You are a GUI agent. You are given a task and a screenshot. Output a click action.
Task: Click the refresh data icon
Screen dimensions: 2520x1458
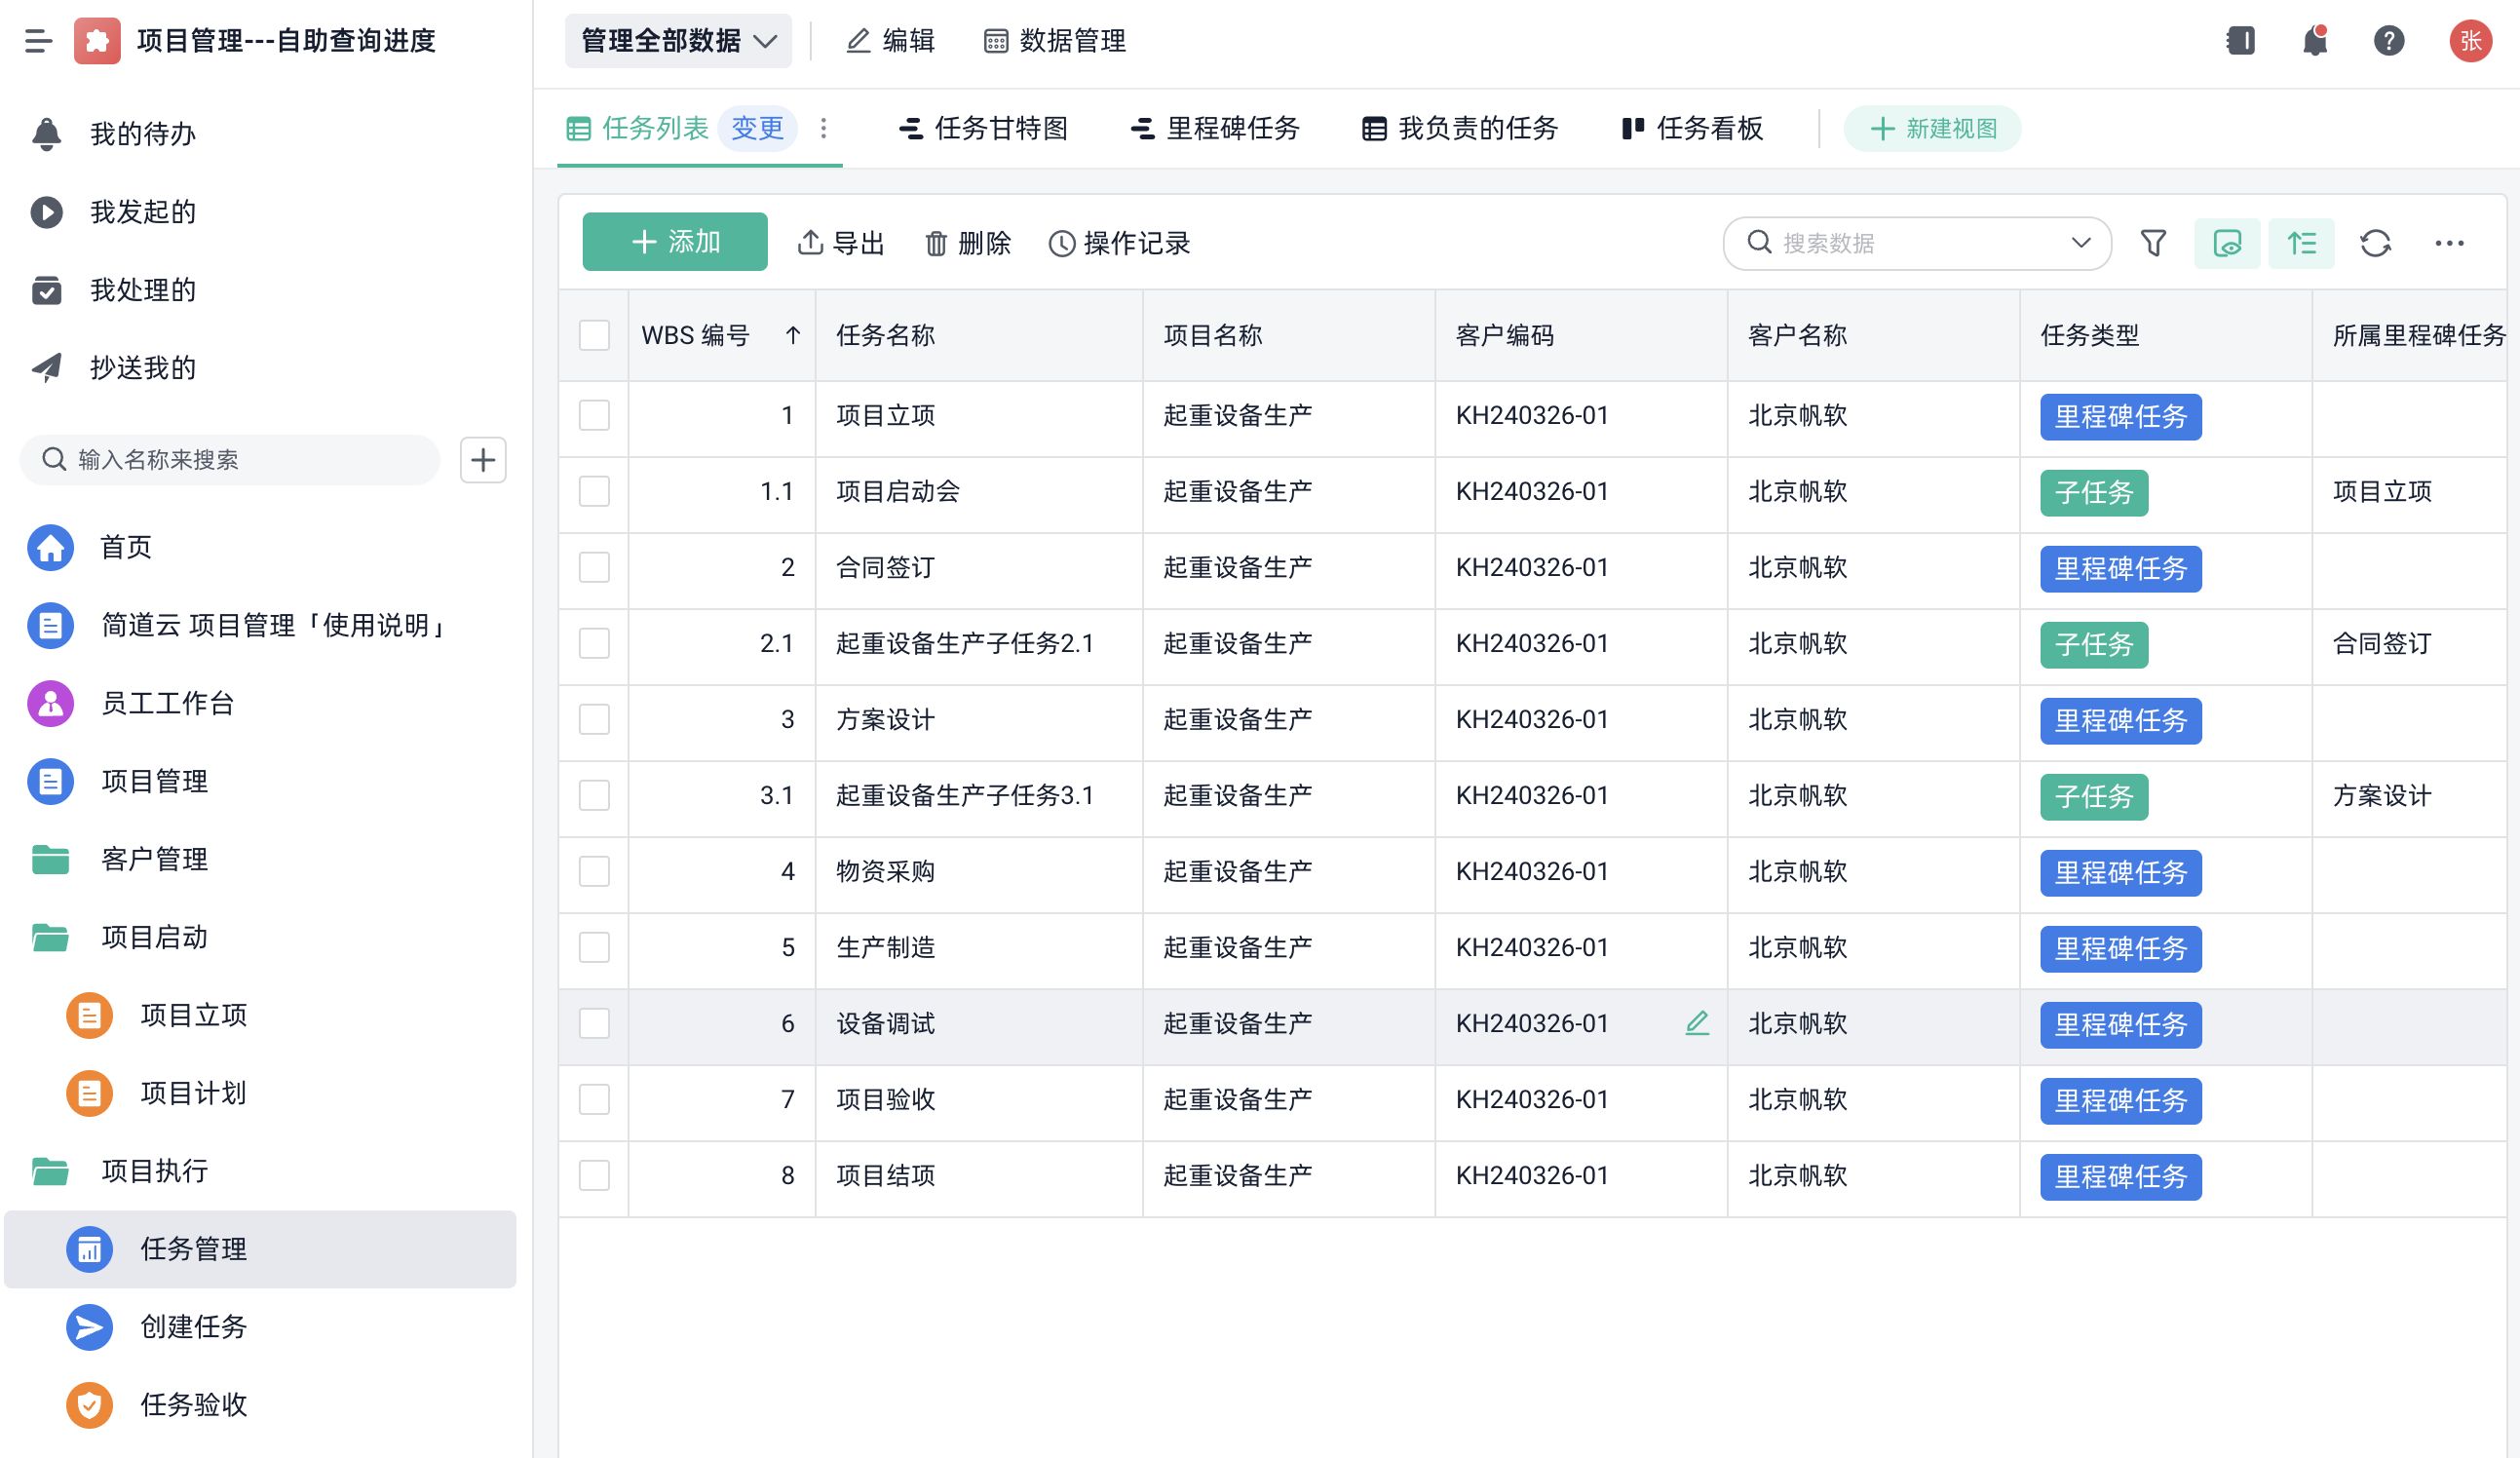point(2375,243)
